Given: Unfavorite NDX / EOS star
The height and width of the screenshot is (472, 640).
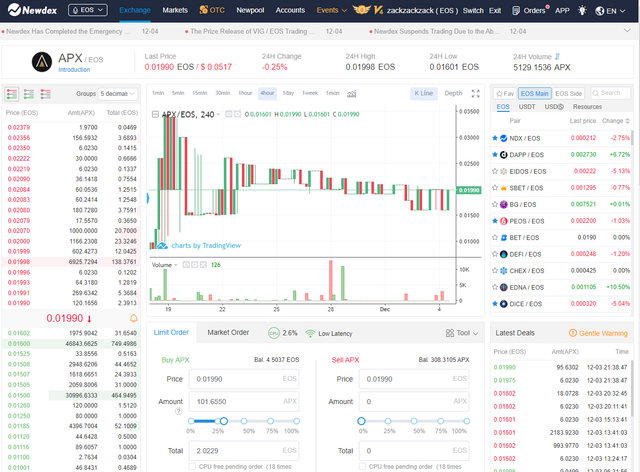Looking at the screenshot, I should click(x=495, y=138).
